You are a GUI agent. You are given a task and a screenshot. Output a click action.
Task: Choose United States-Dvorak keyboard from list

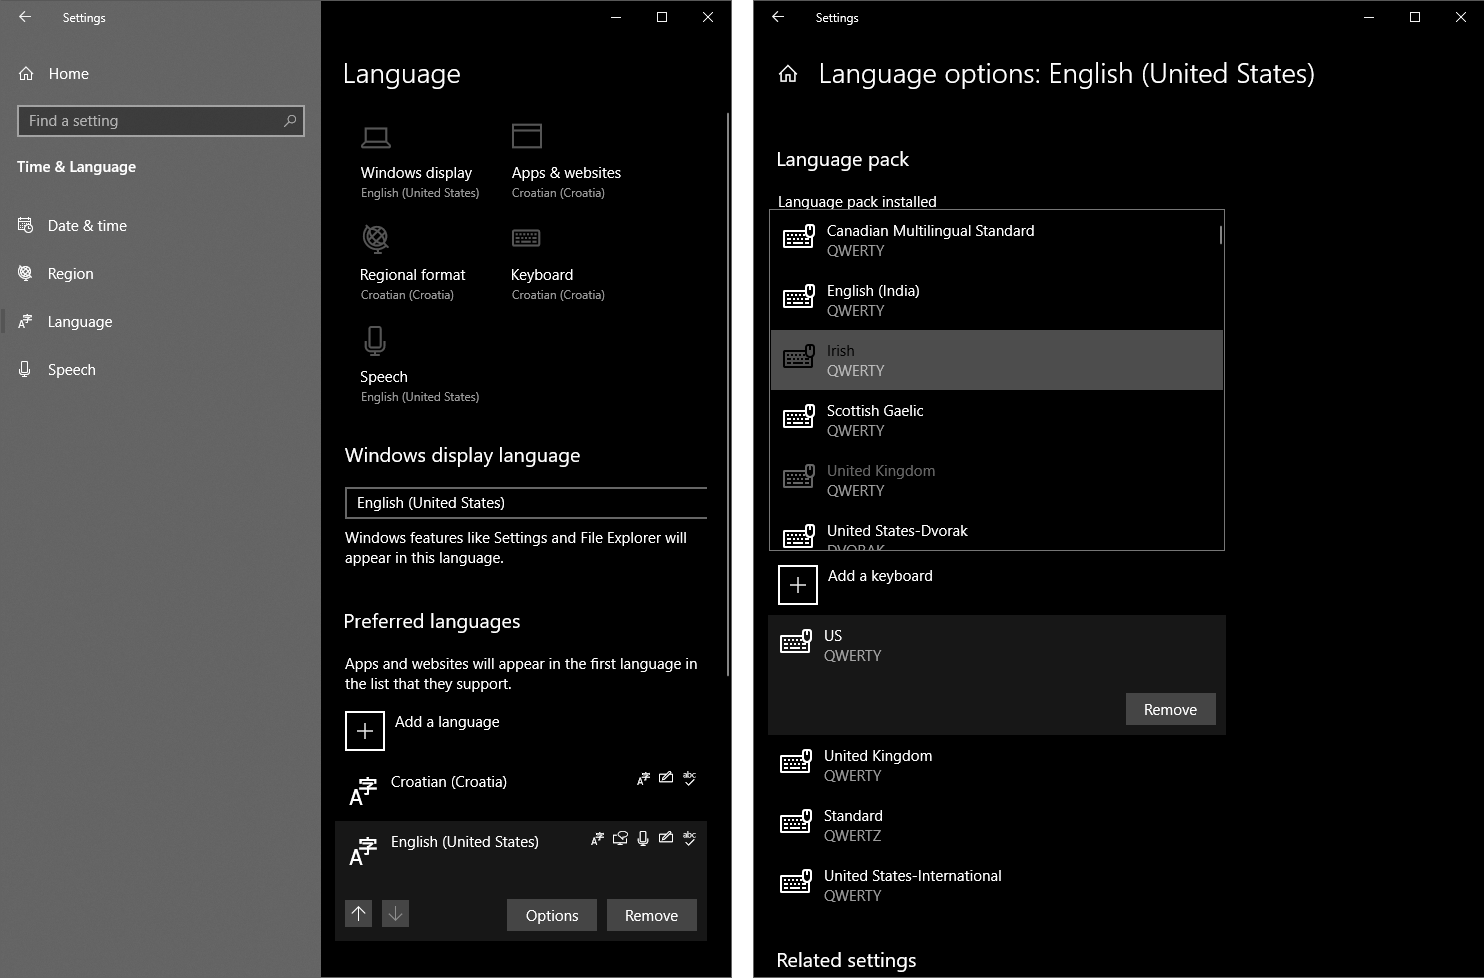(x=996, y=535)
